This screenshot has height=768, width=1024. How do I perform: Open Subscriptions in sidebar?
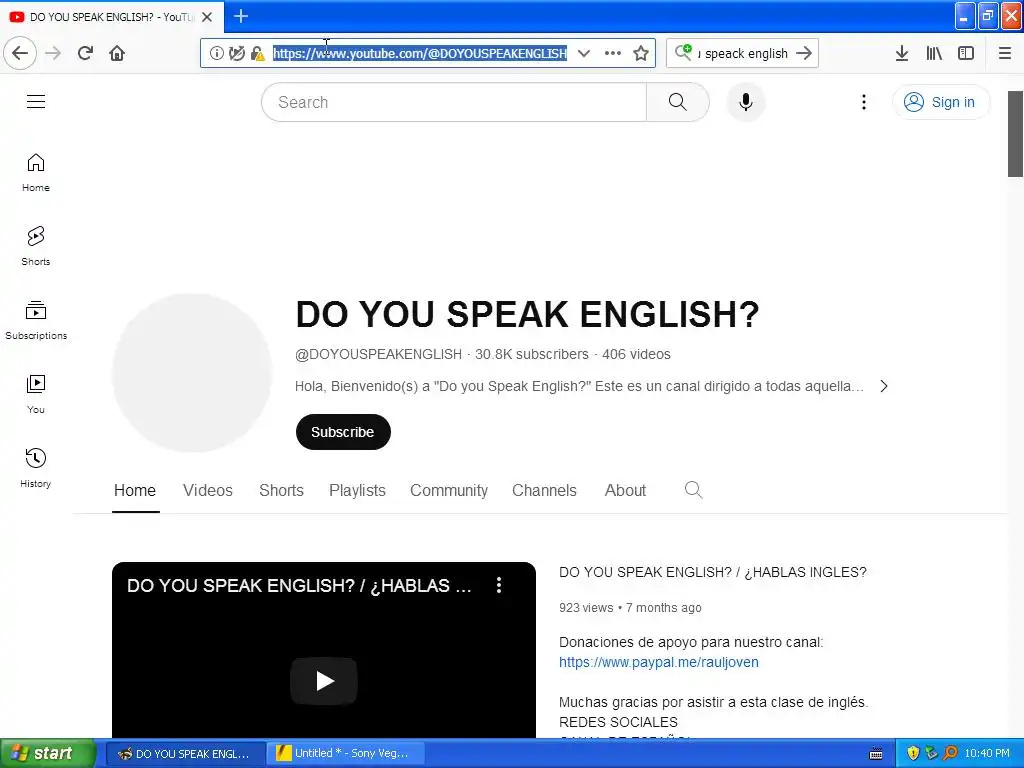36,320
